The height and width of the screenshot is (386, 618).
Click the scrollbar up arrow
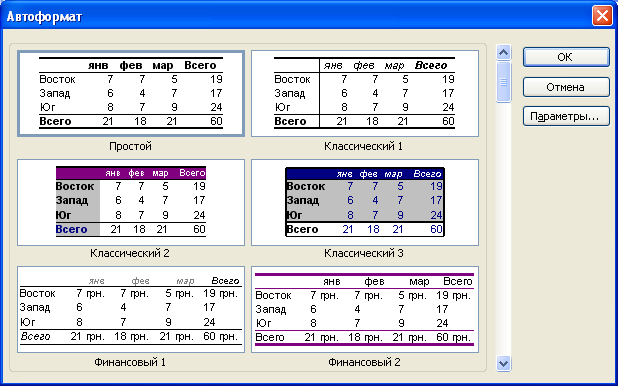504,52
